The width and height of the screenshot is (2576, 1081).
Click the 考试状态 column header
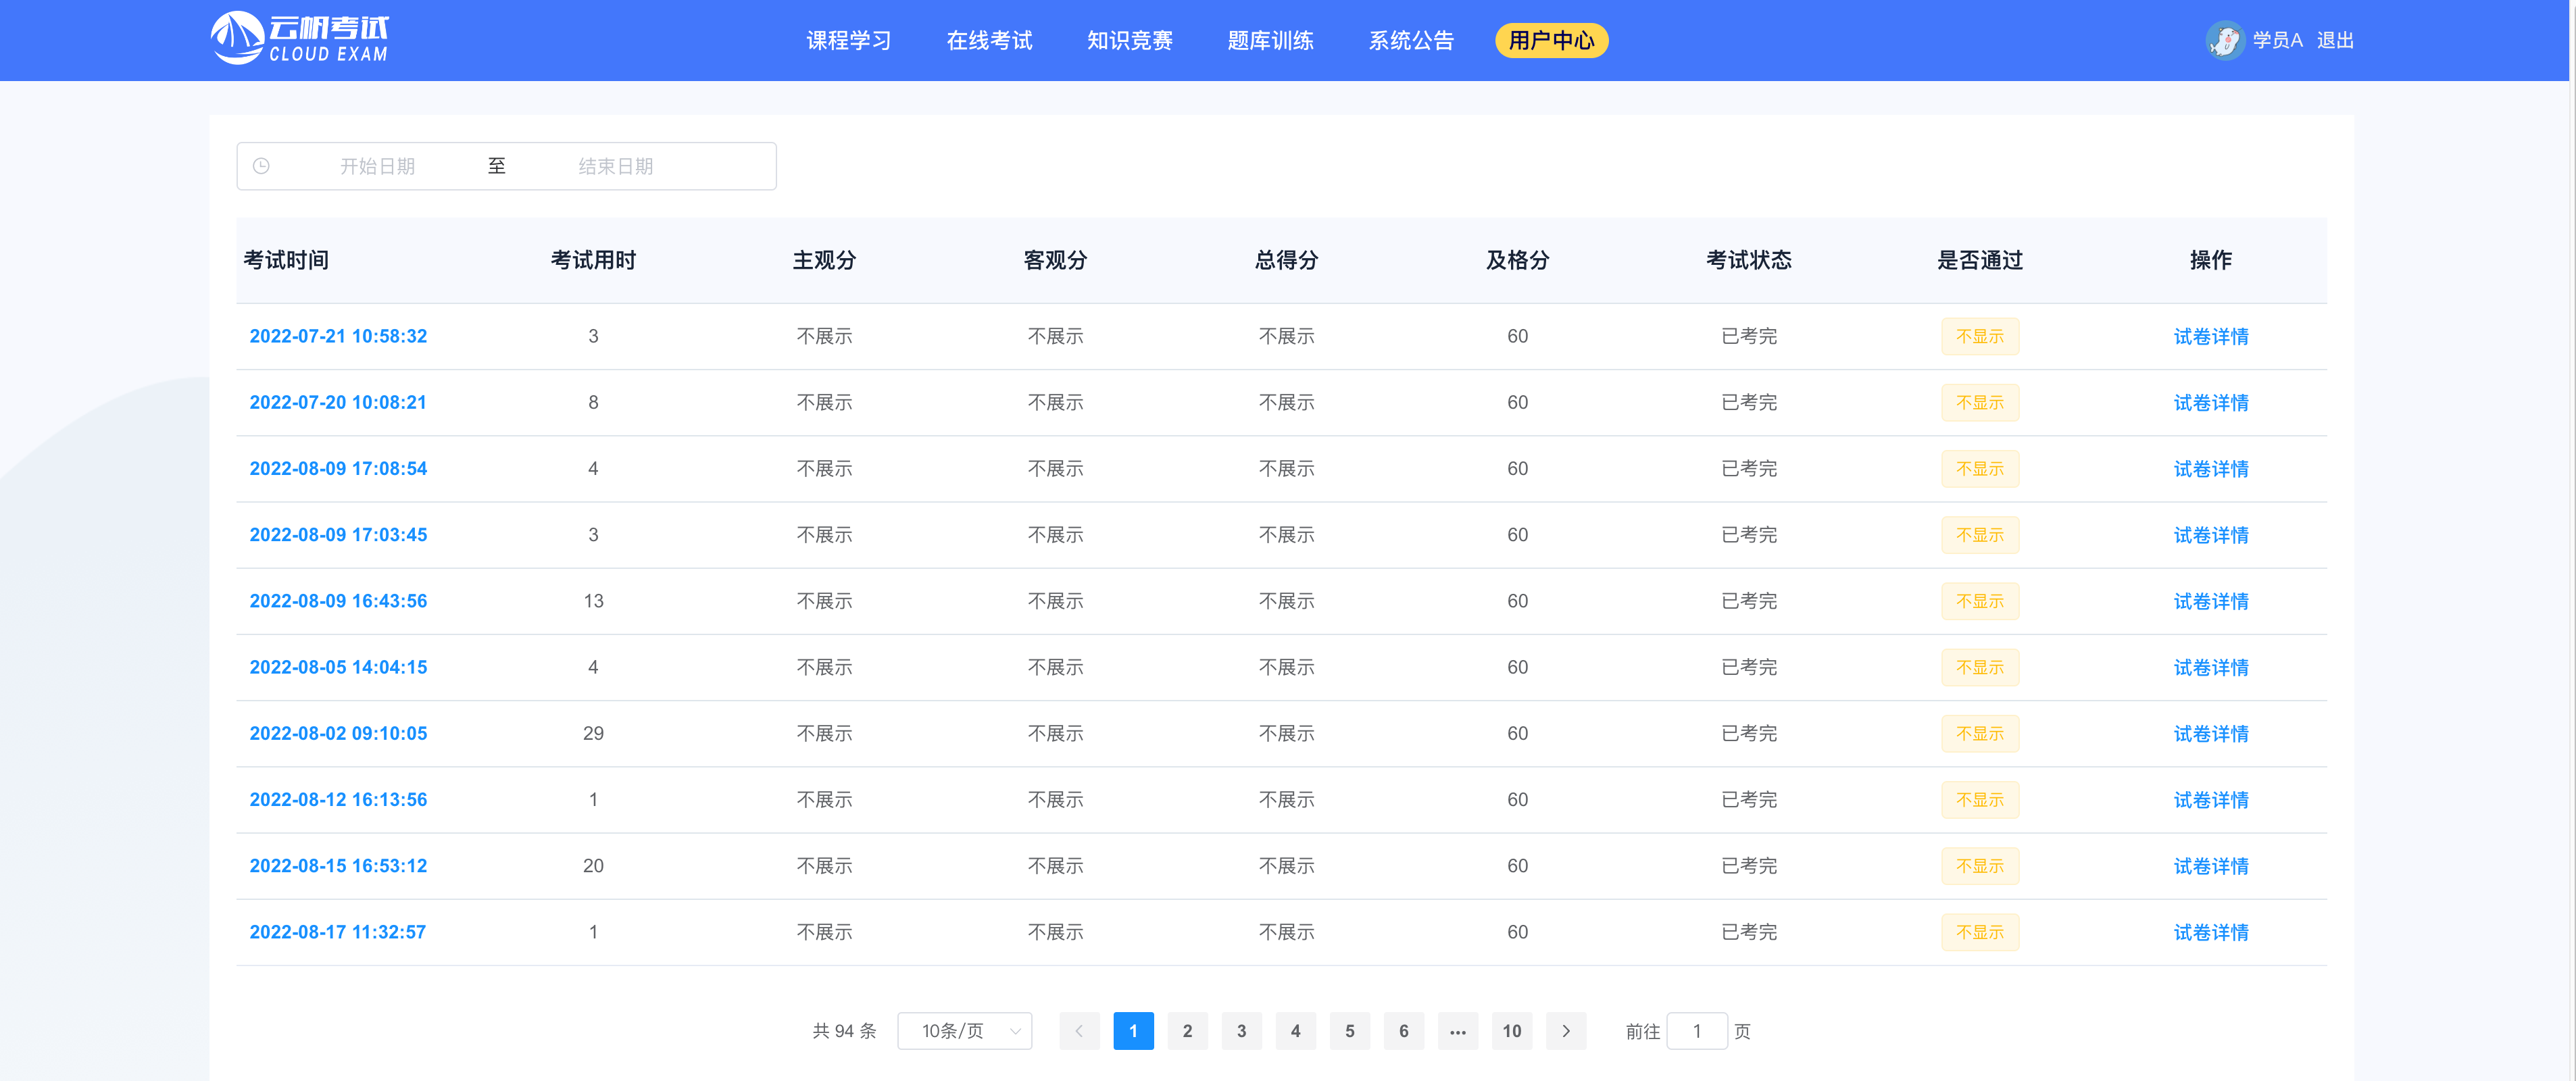1749,260
